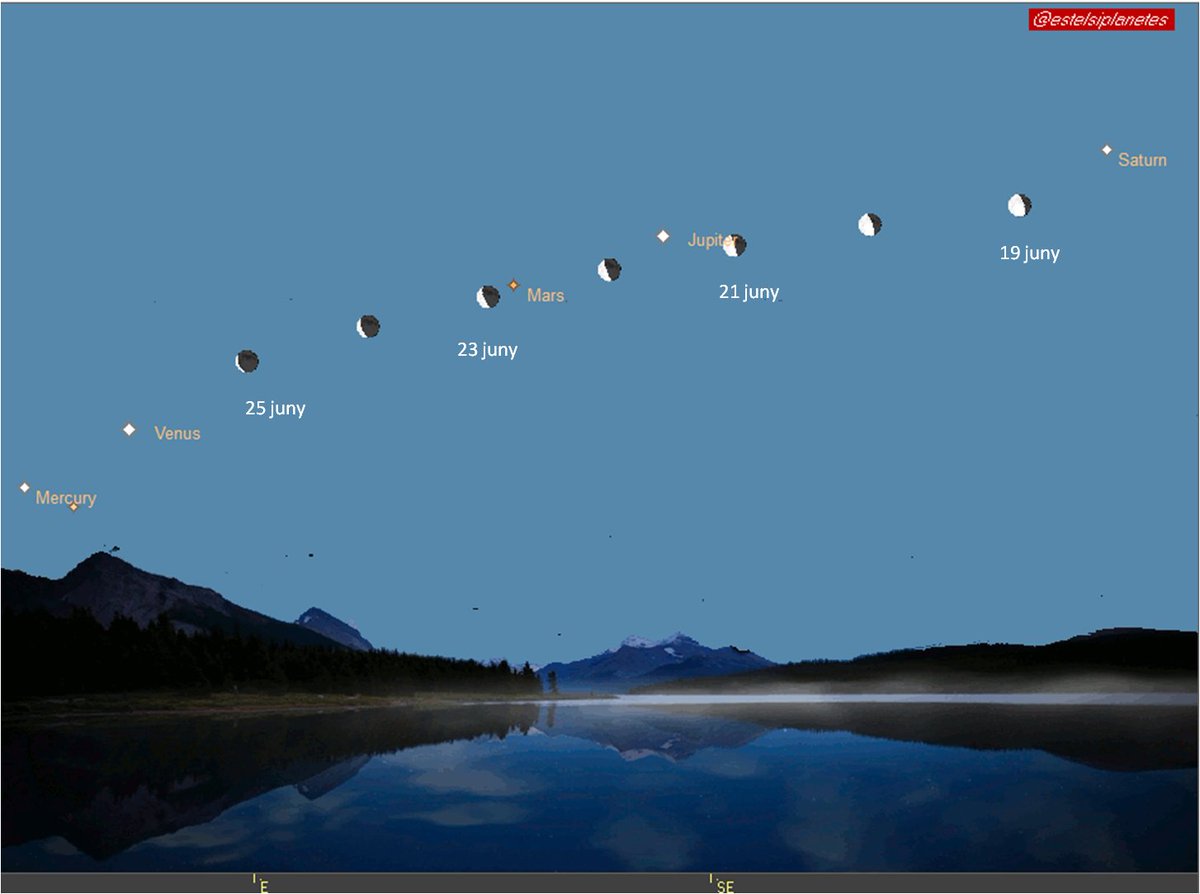This screenshot has width=1200, height=894.
Task: Select the Moon above 21 juny
Action: [x=735, y=245]
